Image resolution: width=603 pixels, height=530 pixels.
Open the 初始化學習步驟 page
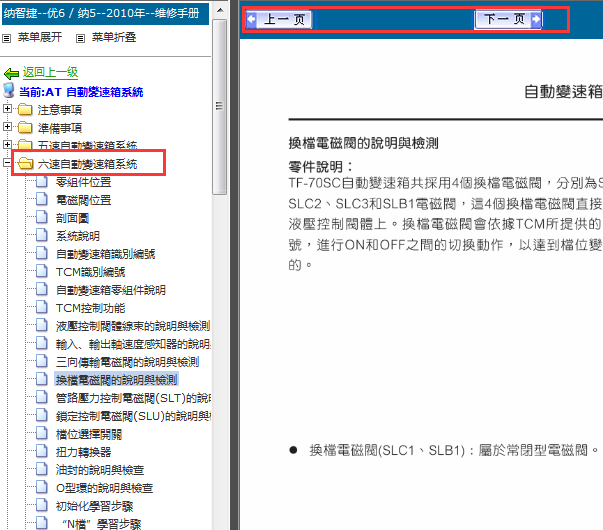tap(95, 506)
